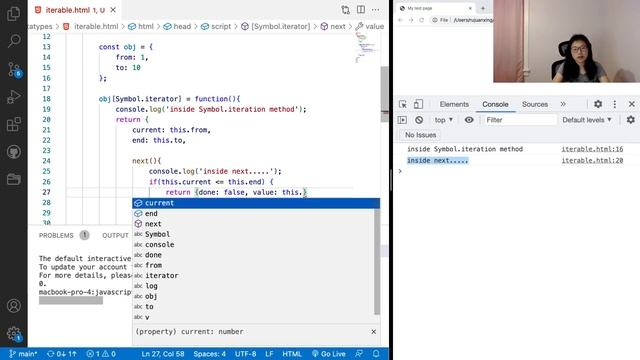This screenshot has height=360, width=640.
Task: Switch to DevTools Sources tab
Action: [535, 104]
